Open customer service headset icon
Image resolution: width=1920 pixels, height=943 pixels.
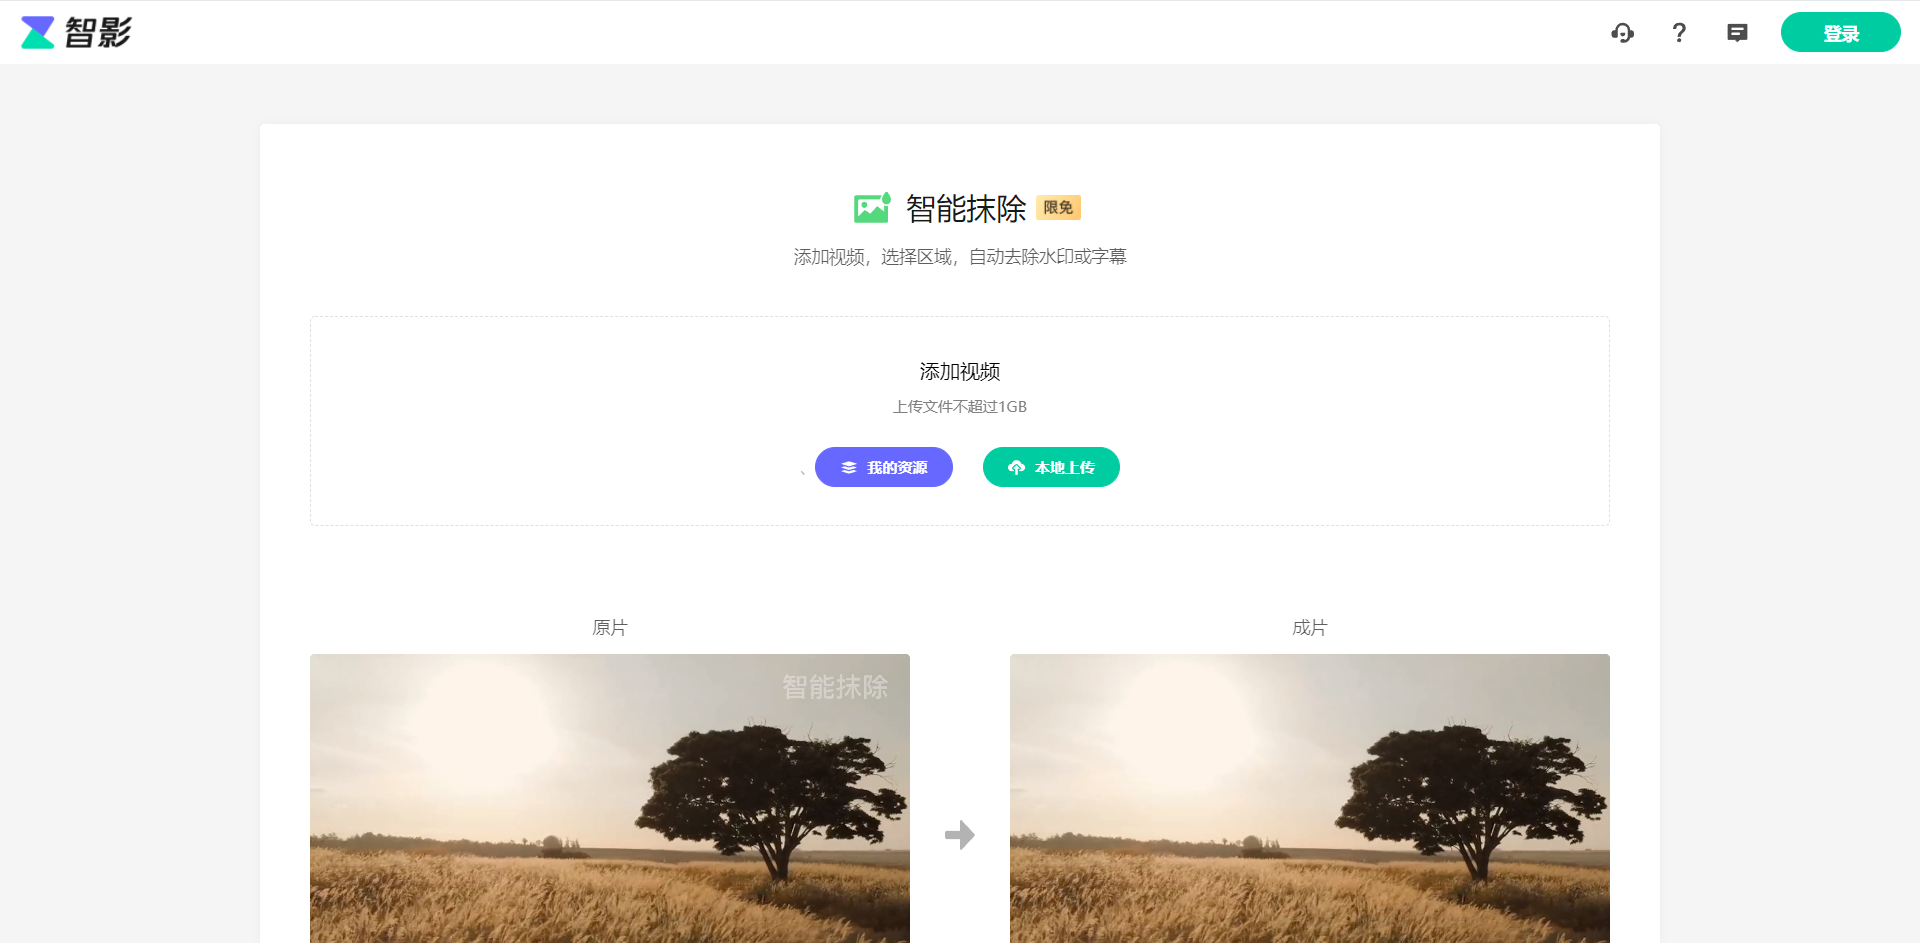pyautogui.click(x=1622, y=33)
